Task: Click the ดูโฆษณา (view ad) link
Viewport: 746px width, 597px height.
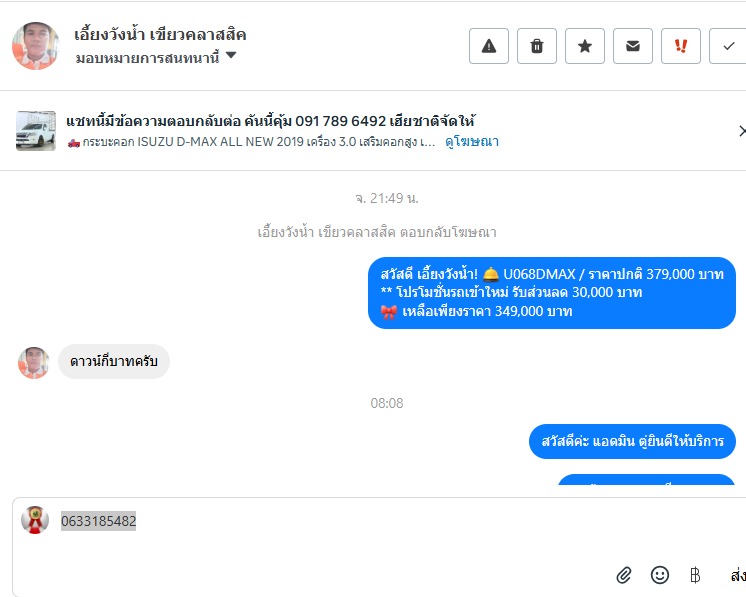Action: pos(472,142)
